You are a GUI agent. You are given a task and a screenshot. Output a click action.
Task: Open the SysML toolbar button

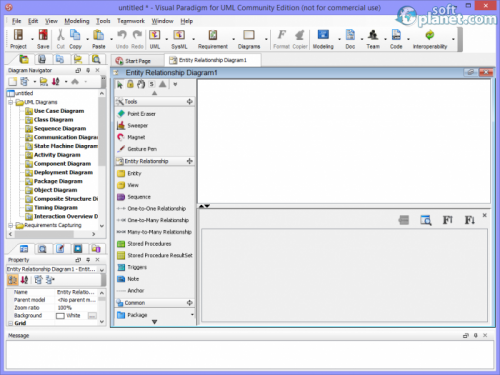click(x=179, y=39)
